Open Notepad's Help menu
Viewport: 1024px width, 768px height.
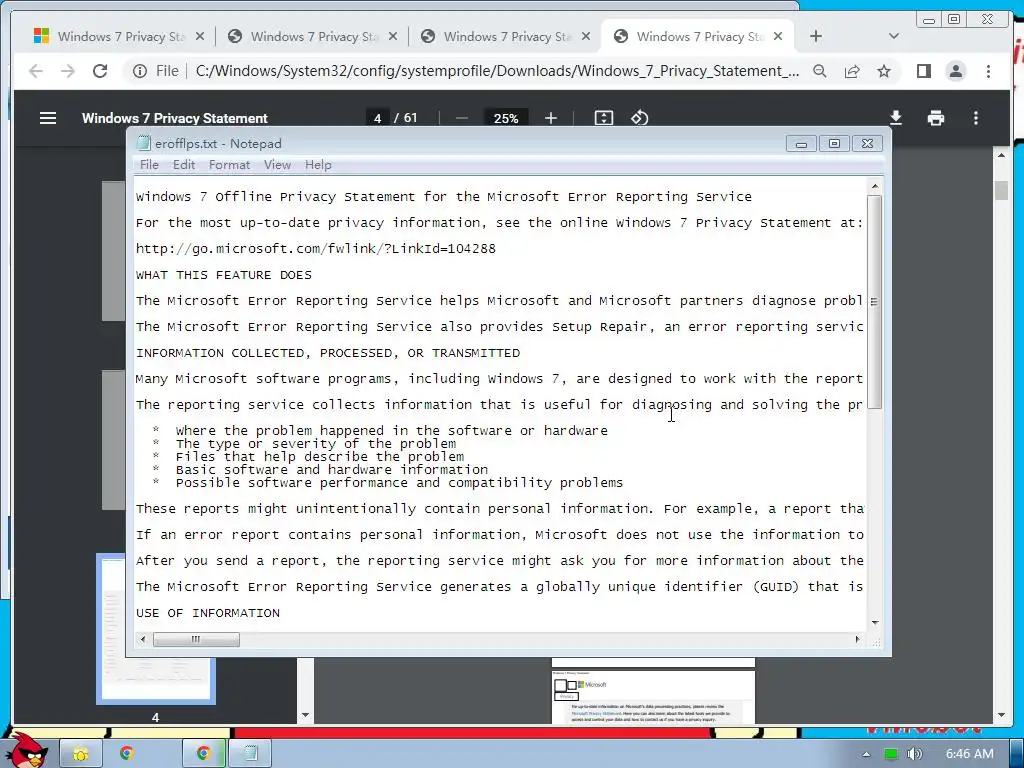pos(318,165)
